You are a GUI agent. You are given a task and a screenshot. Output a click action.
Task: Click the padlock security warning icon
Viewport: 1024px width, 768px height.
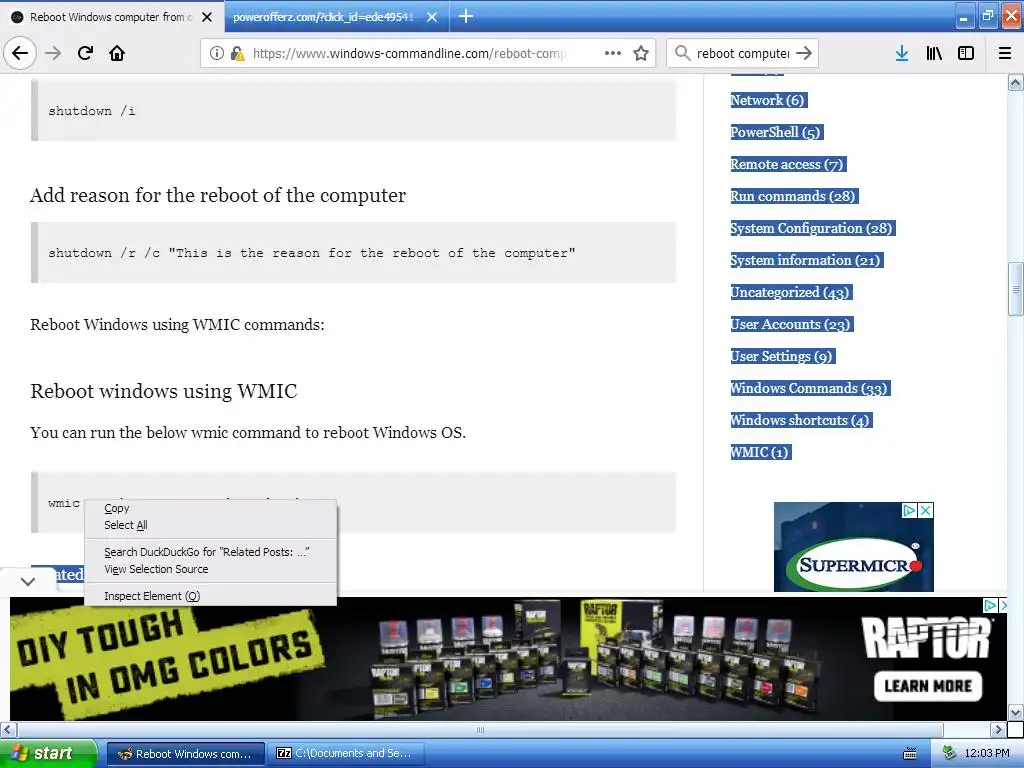pos(237,53)
